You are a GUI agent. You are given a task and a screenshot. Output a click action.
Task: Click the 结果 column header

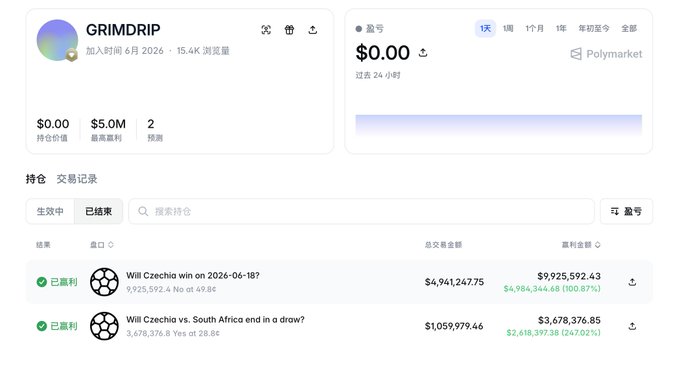43,245
